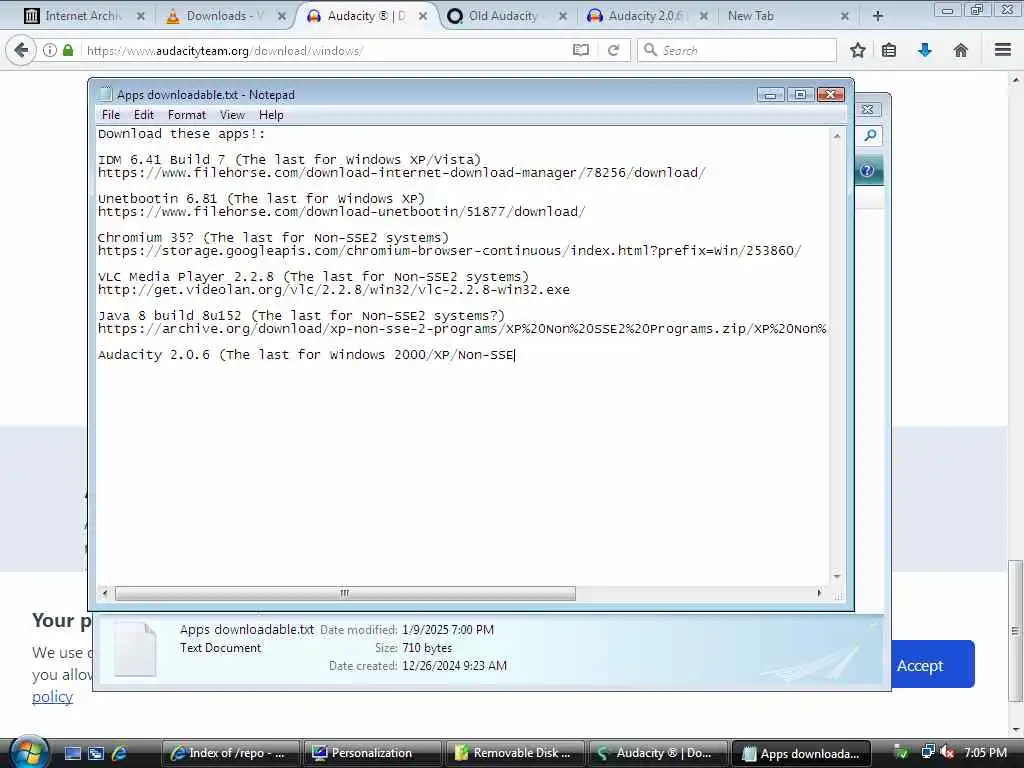Click the Java 8 build 8u152 line

tap(301, 315)
